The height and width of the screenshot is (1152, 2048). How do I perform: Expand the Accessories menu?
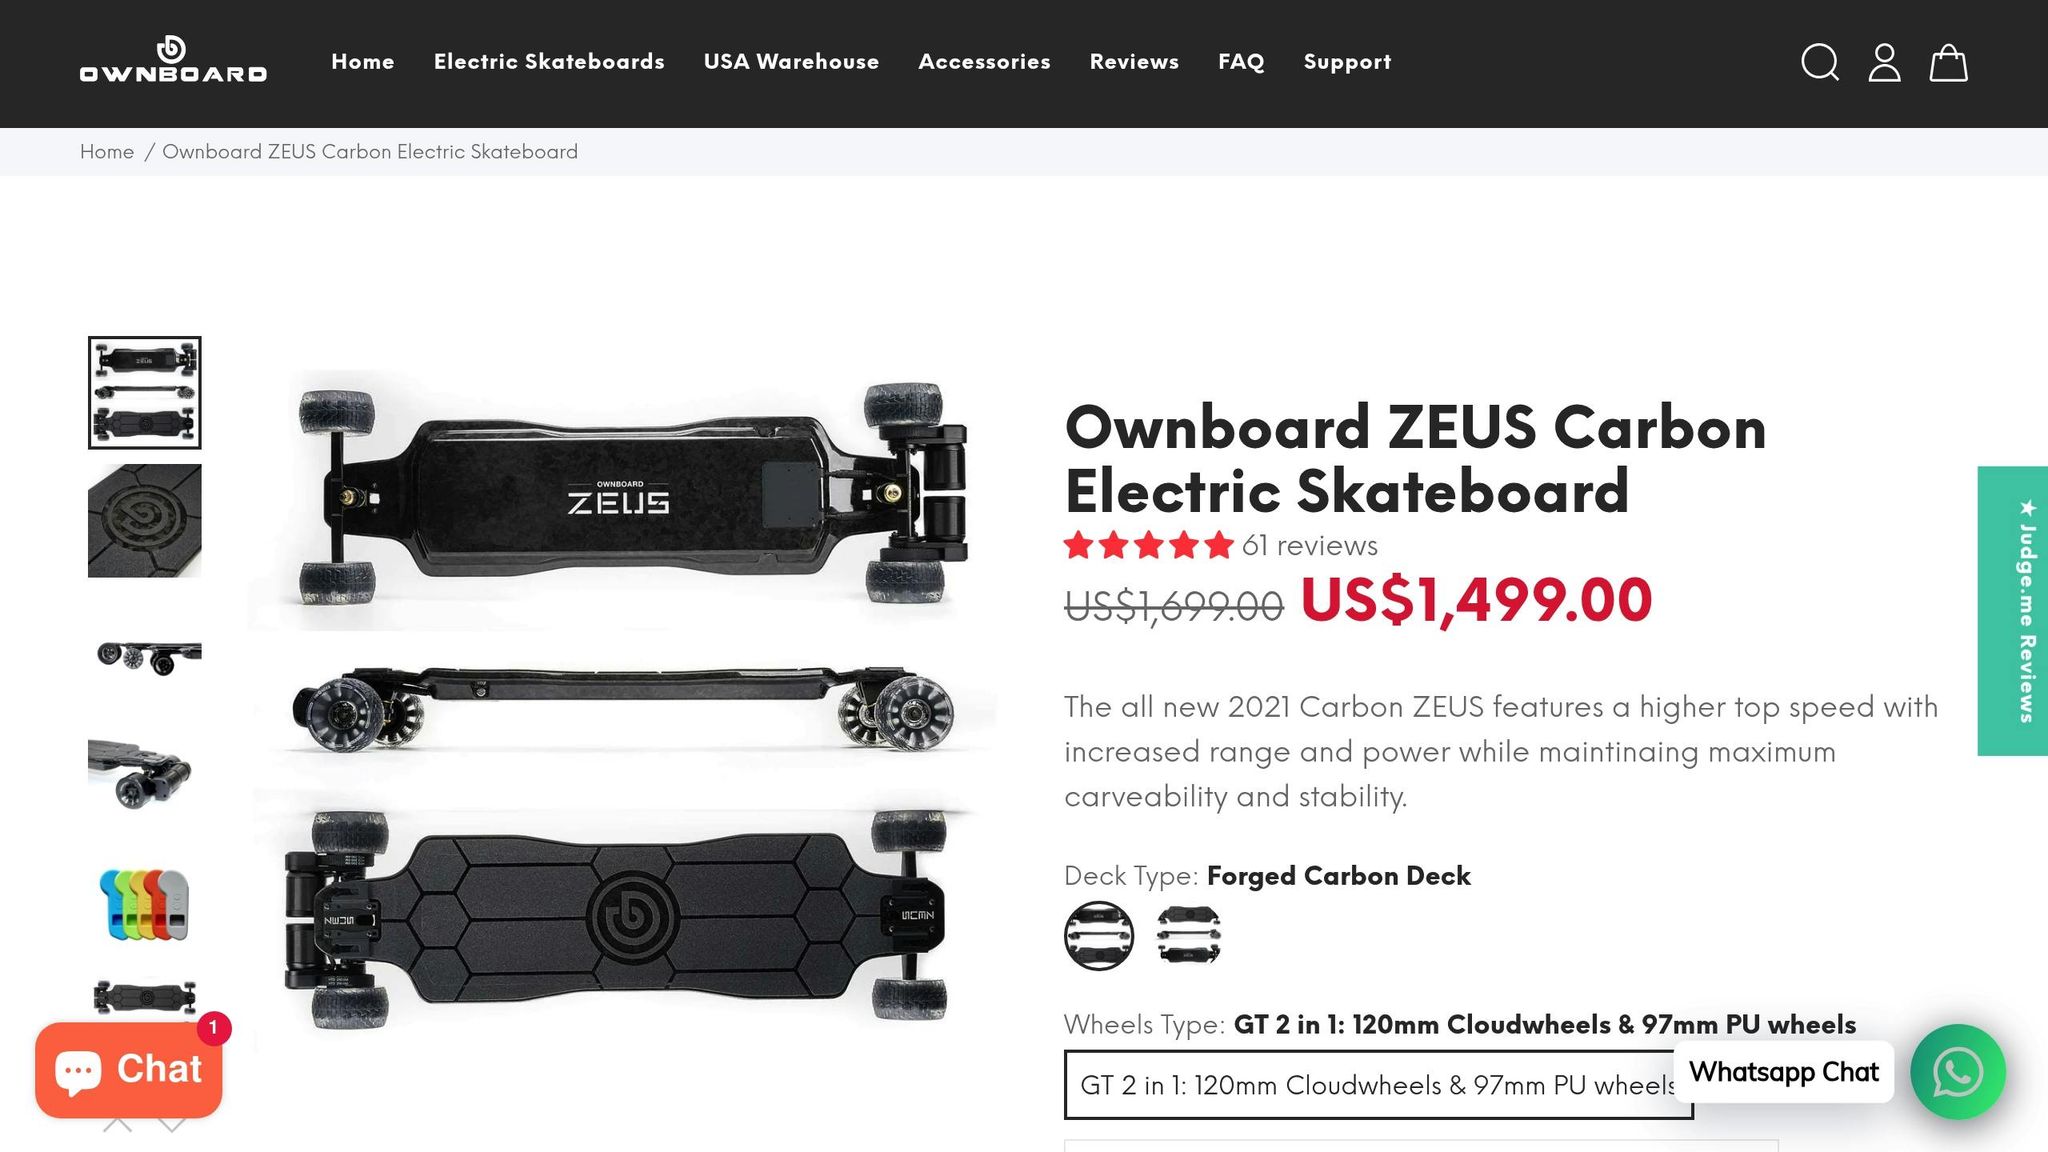point(984,61)
